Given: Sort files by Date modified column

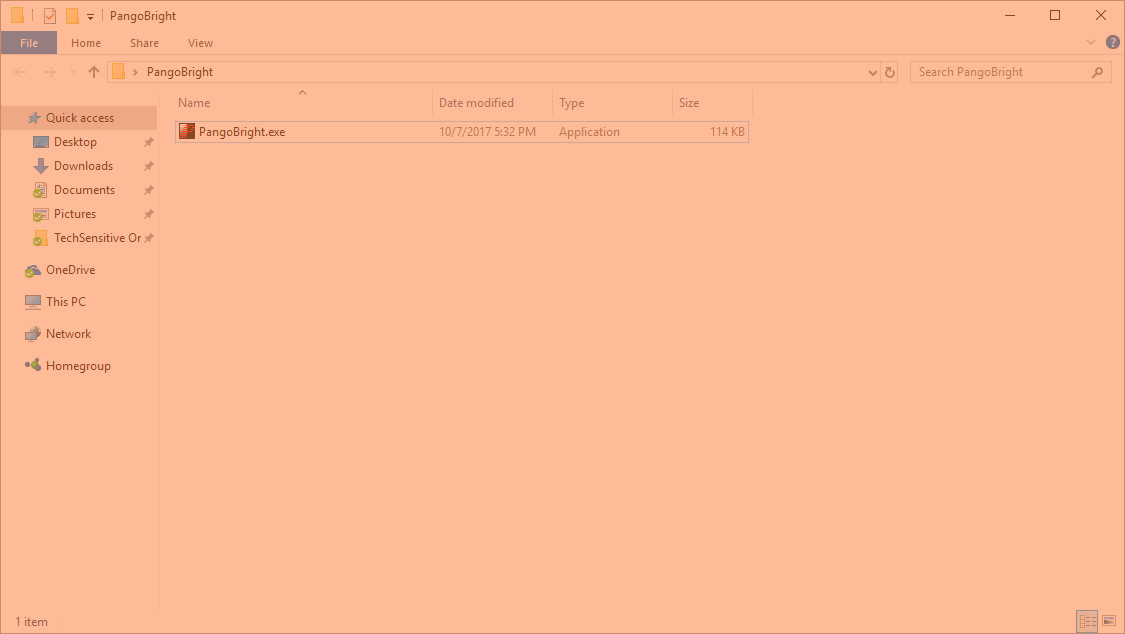Looking at the screenshot, I should [x=476, y=103].
